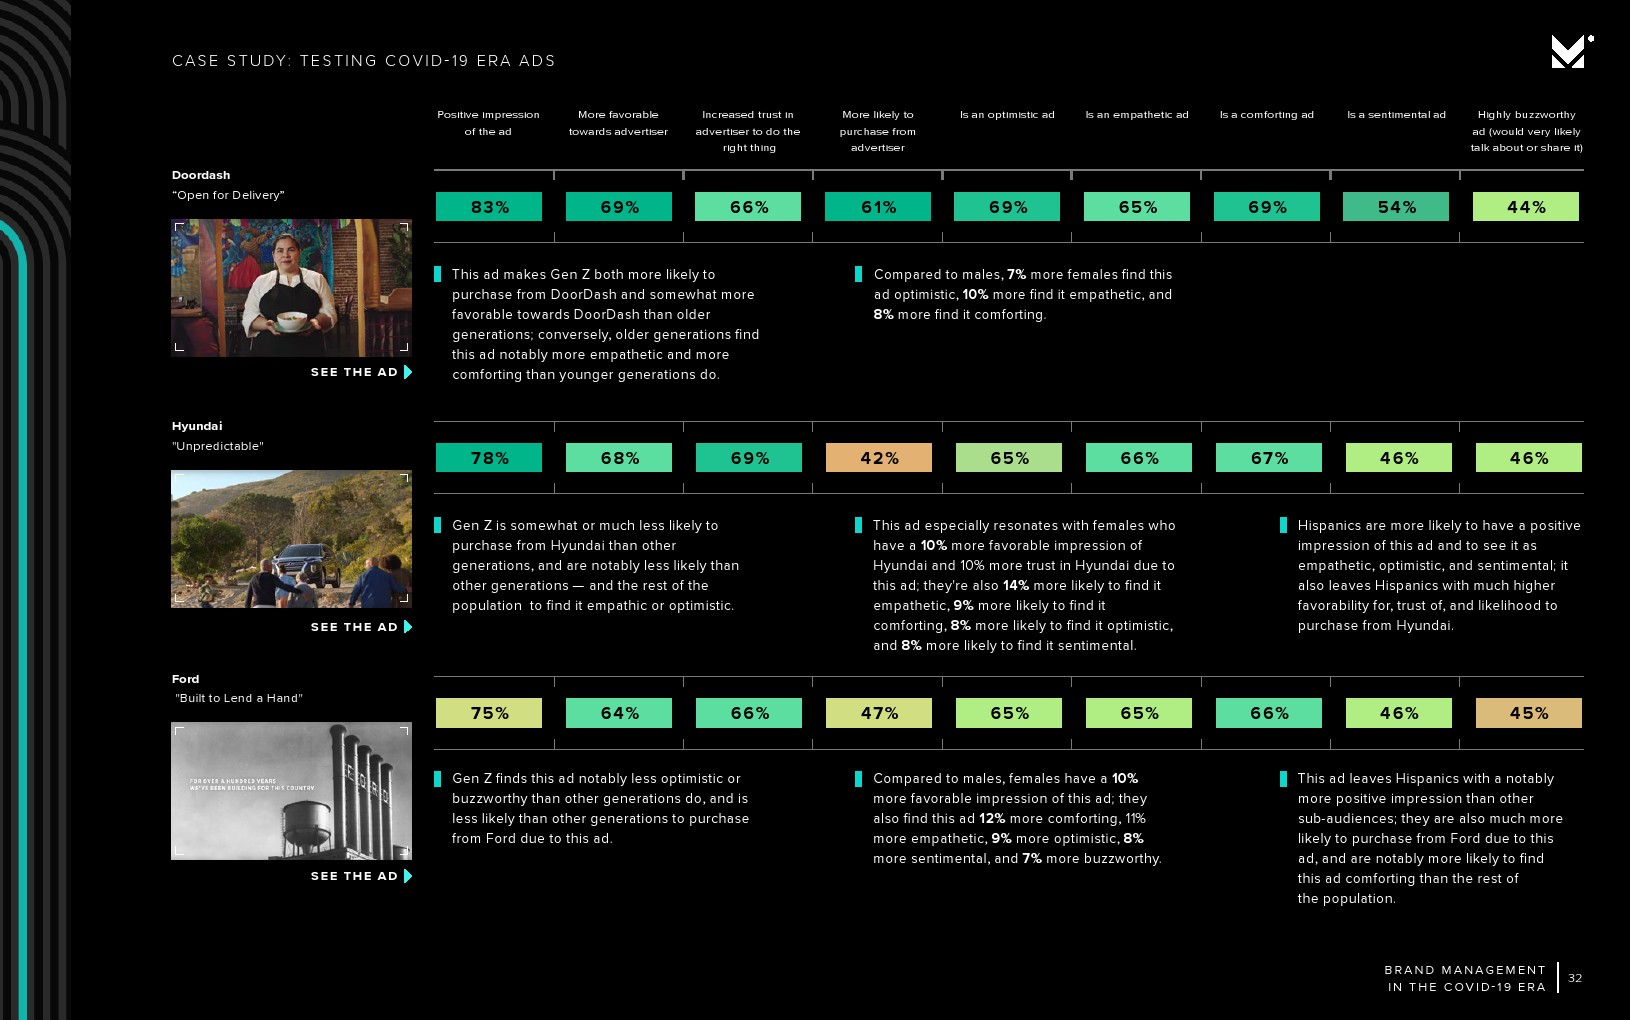The height and width of the screenshot is (1020, 1630).
Task: Click the teal bullet beside Hyundai females paragraph
Action: pyautogui.click(x=858, y=525)
